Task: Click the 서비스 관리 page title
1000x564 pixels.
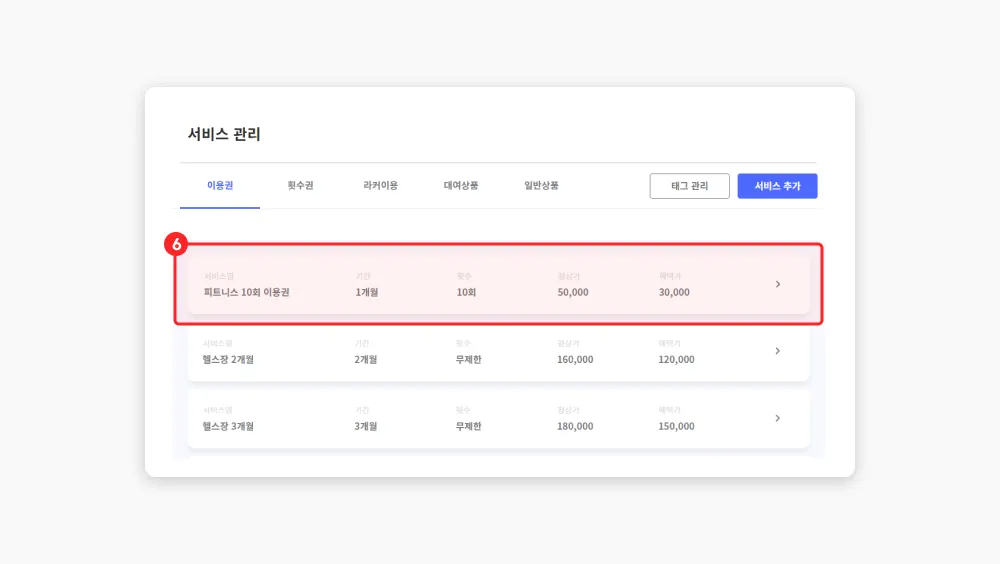Action: coord(224,134)
